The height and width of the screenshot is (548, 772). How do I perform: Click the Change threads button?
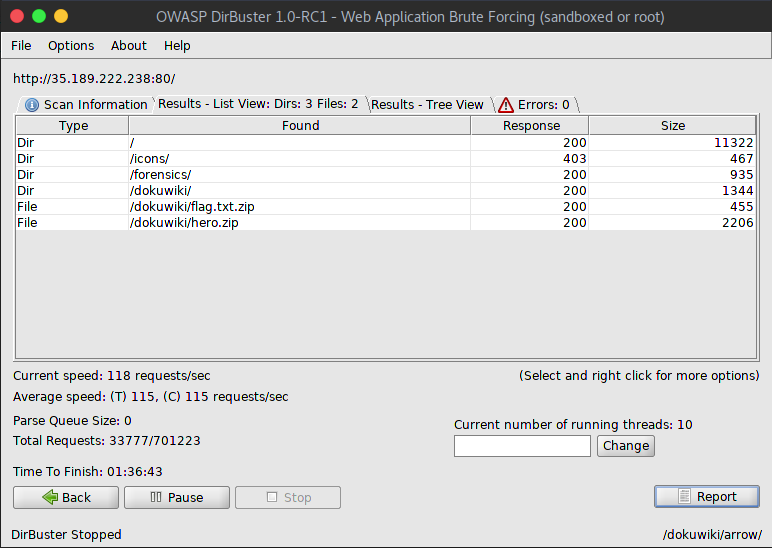[626, 446]
